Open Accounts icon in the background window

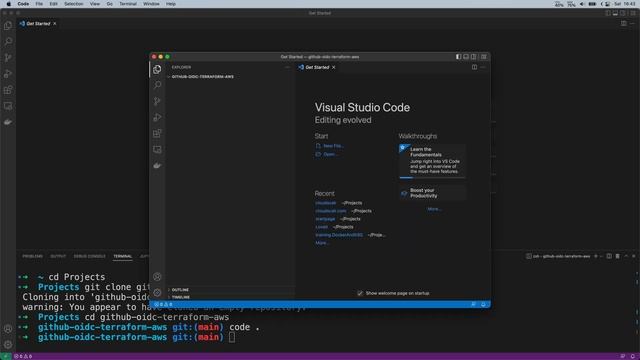pos(8,329)
